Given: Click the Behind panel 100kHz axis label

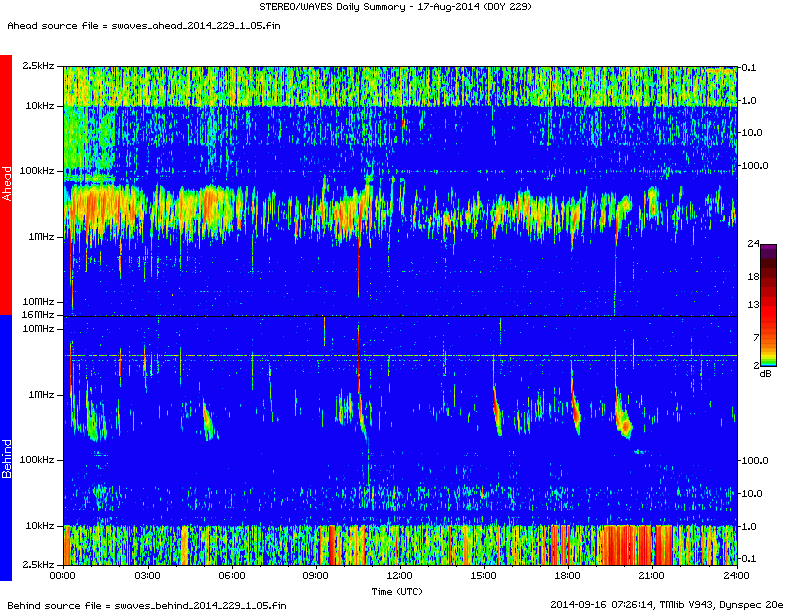Looking at the screenshot, I should [37, 460].
